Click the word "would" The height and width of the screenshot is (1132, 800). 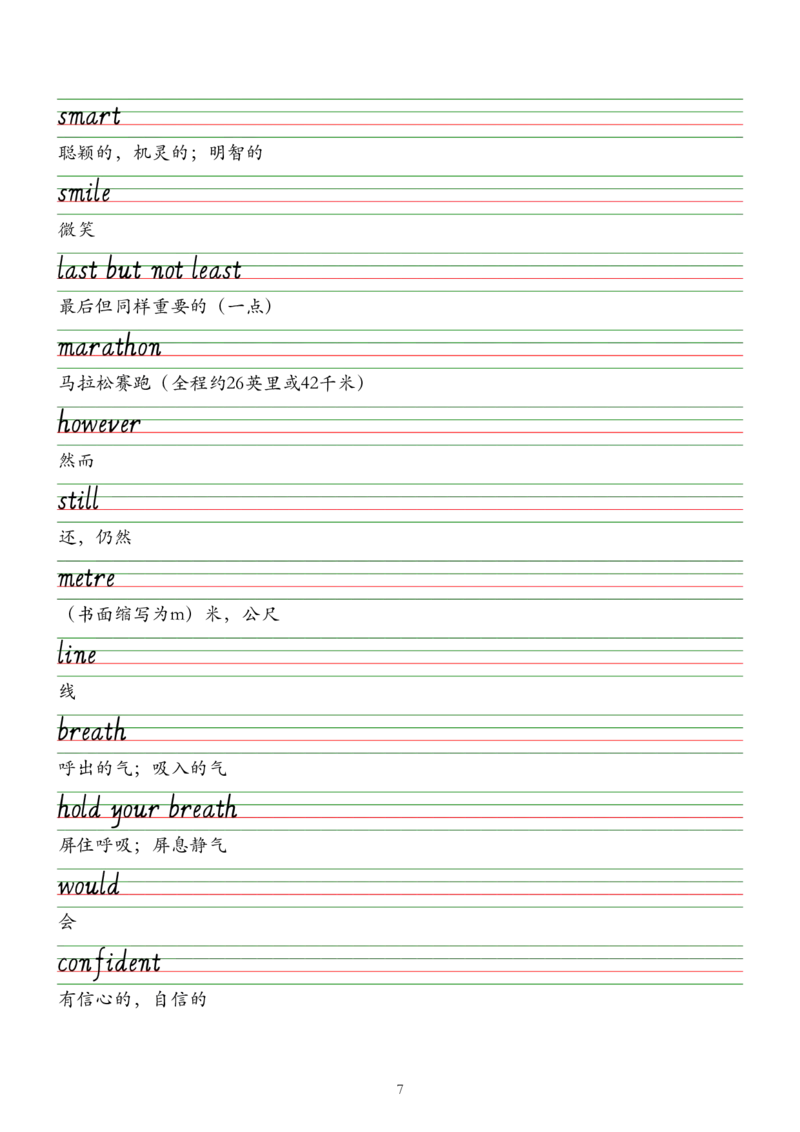coord(88,886)
